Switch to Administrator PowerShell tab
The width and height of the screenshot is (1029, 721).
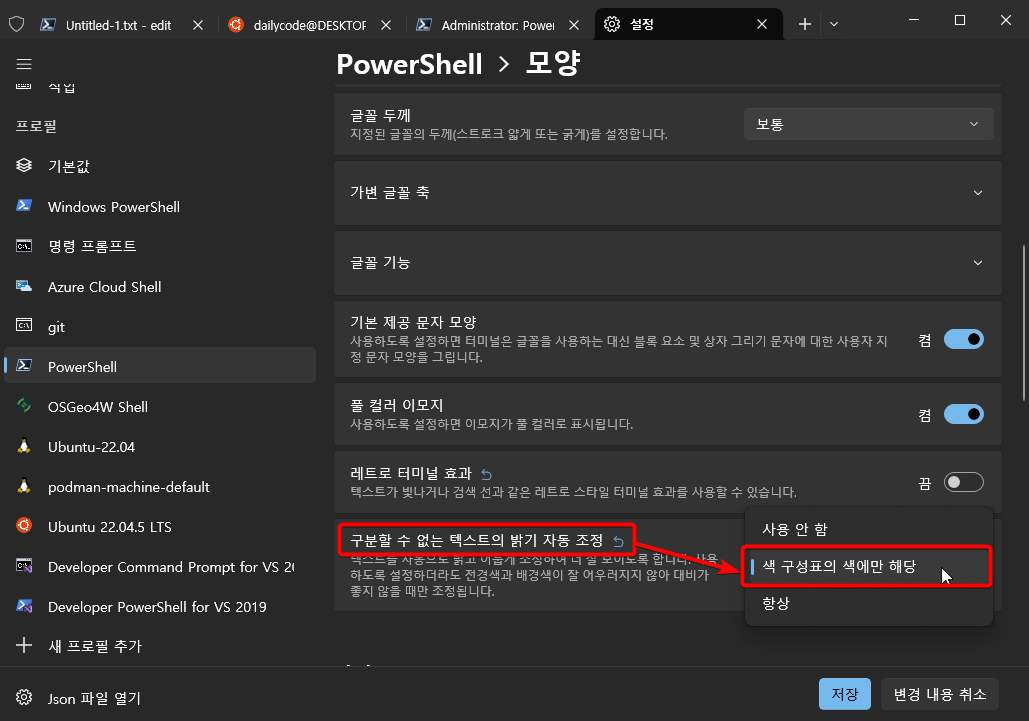click(498, 25)
